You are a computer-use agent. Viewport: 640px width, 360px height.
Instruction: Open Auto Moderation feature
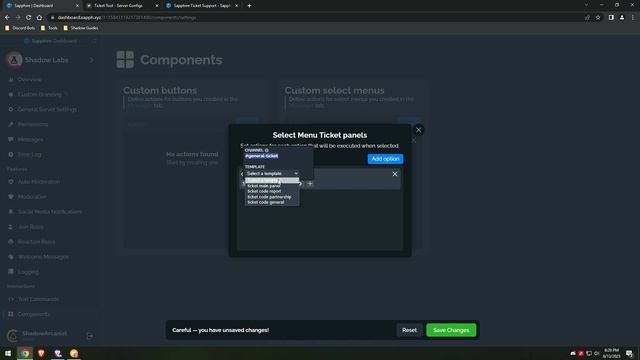click(39, 182)
